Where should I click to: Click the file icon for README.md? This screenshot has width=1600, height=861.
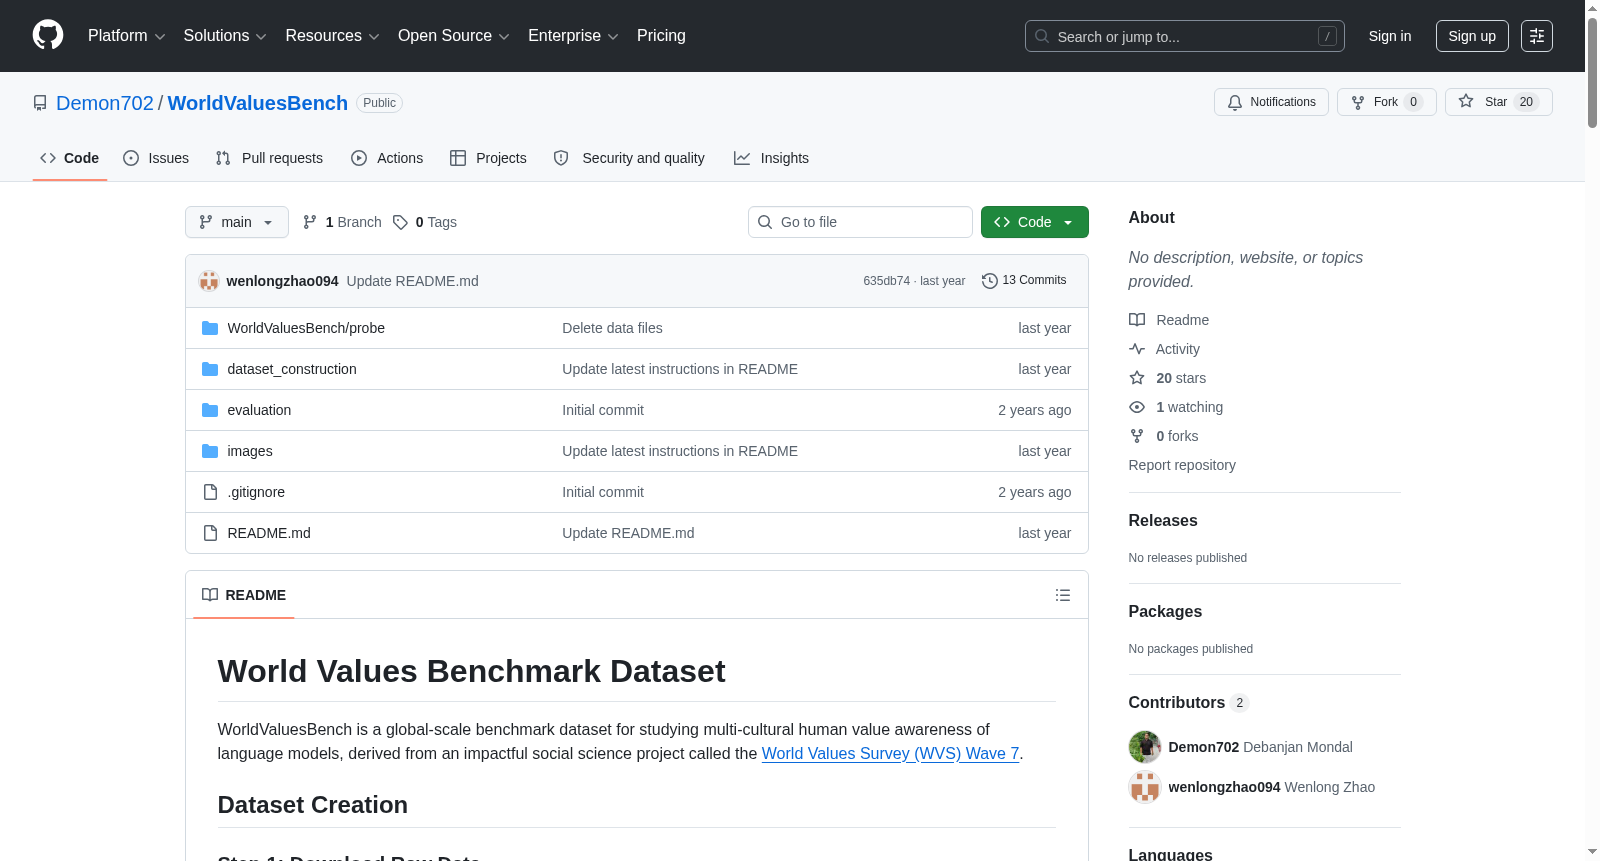210,533
